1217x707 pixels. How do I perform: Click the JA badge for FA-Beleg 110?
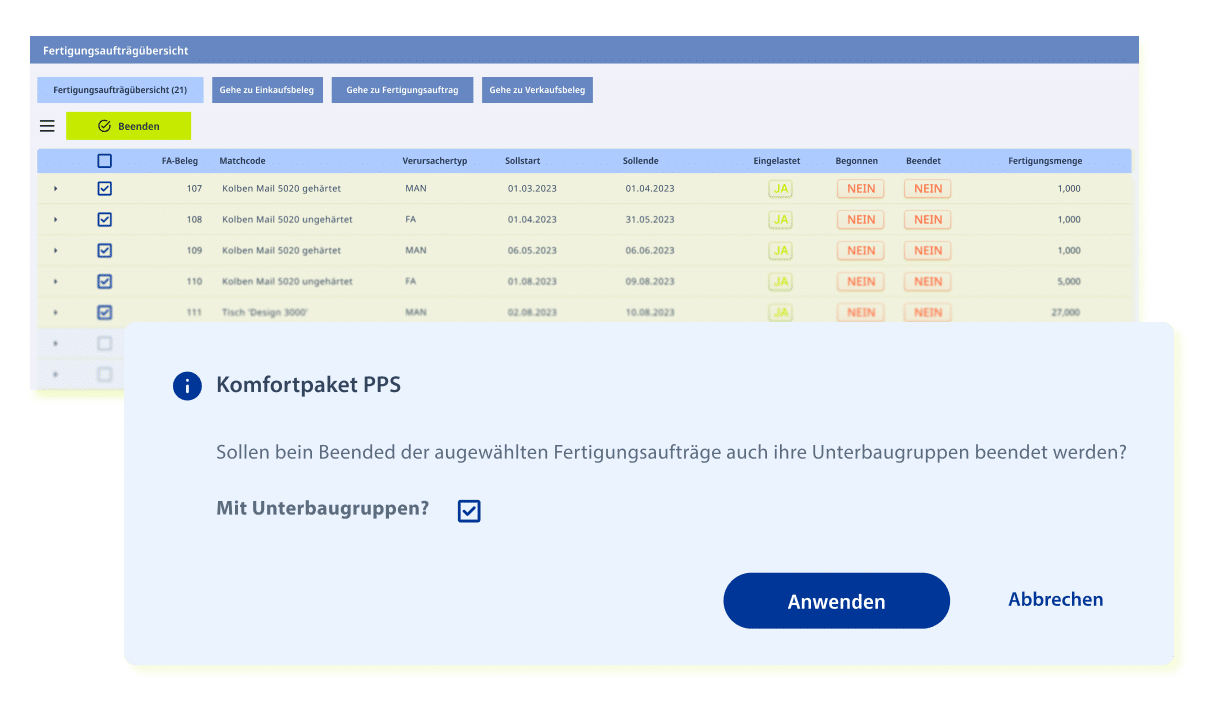click(781, 281)
